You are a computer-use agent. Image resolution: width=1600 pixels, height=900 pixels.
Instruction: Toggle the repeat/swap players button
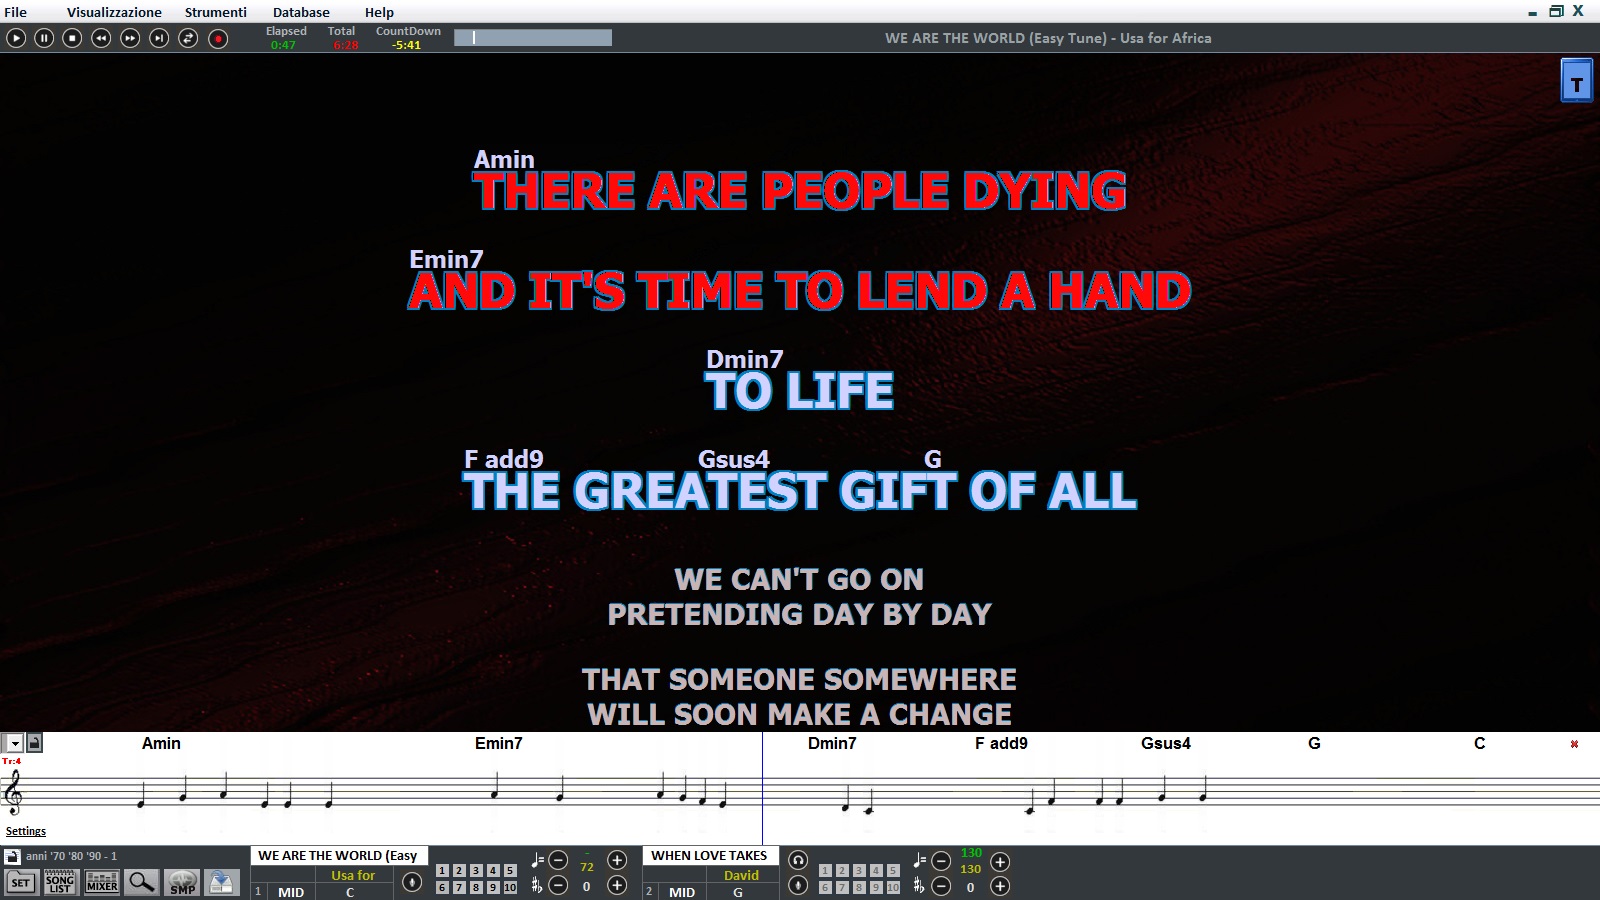click(x=188, y=38)
